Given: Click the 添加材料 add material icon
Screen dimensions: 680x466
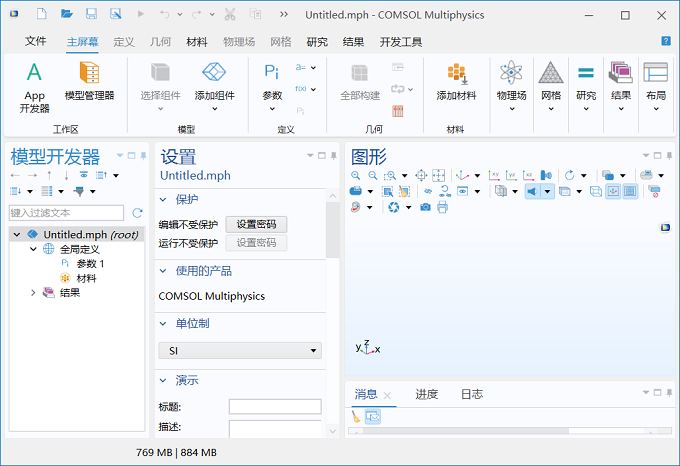Looking at the screenshot, I should point(456,74).
